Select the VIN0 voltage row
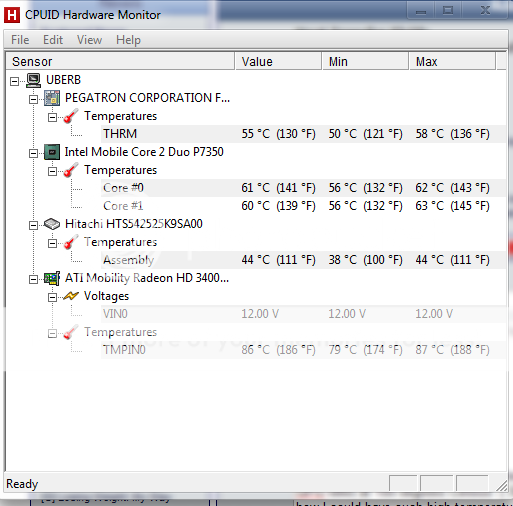This screenshot has width=513, height=506. click(303, 314)
